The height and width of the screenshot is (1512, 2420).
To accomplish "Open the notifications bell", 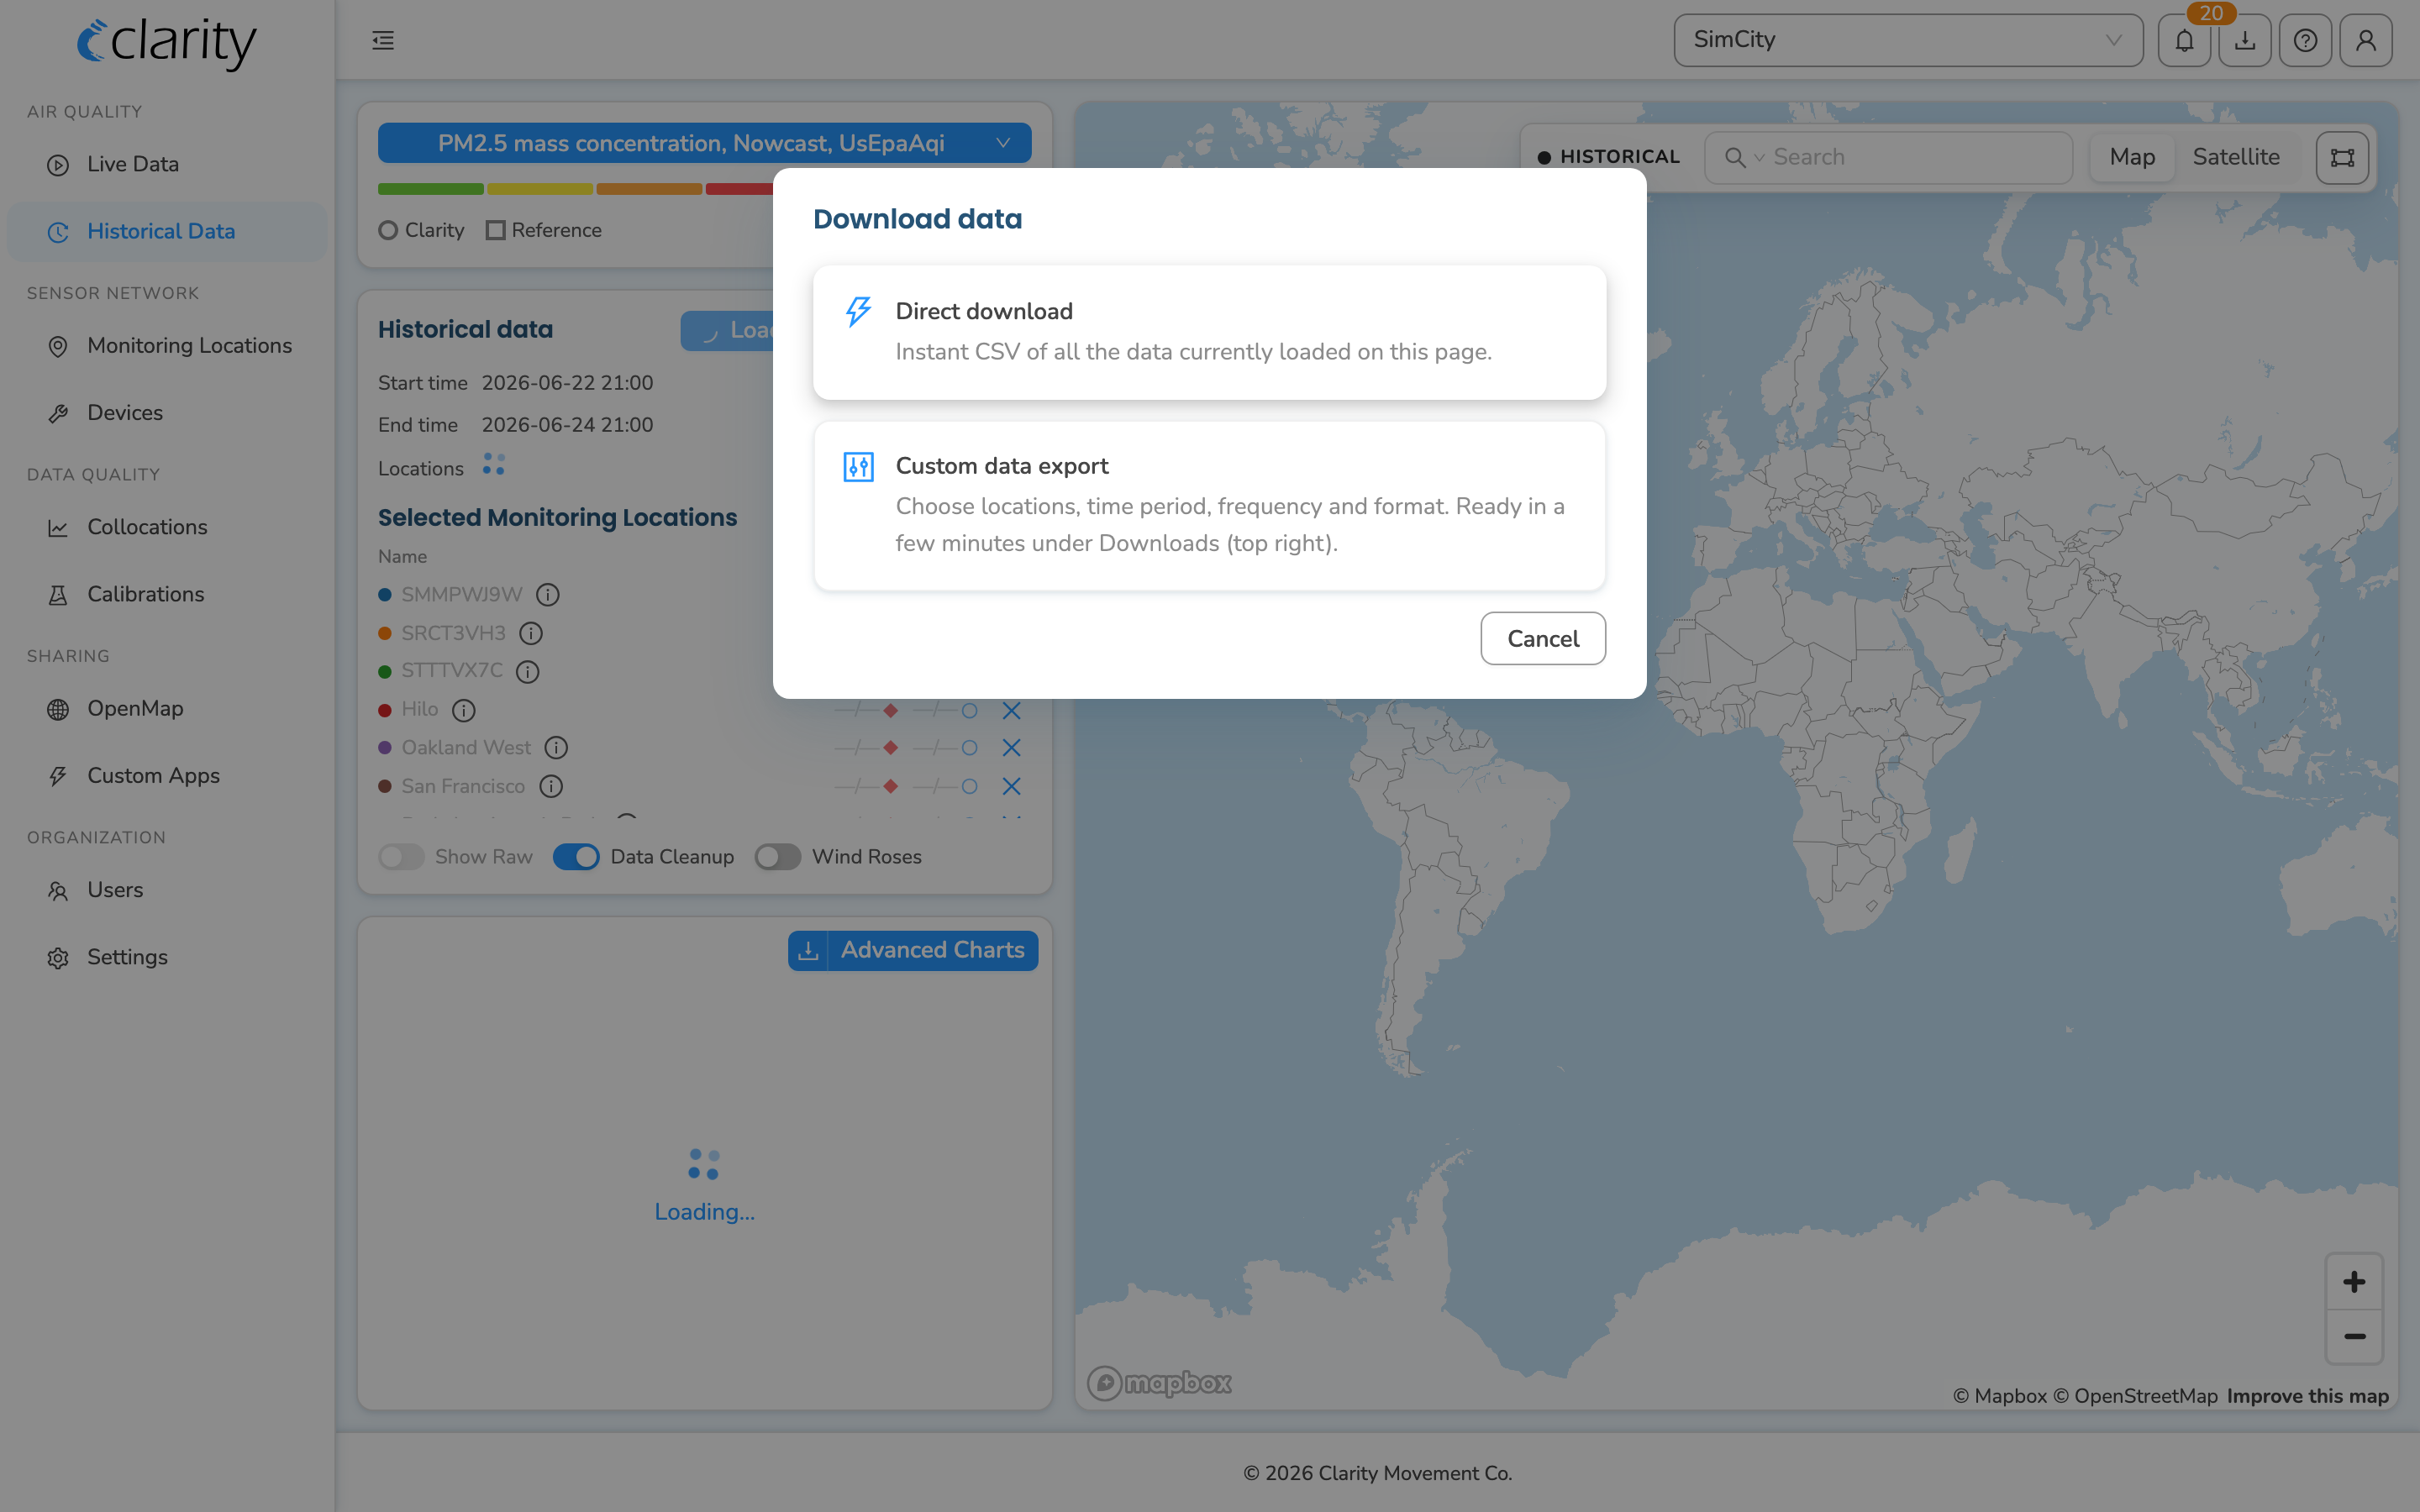I will pos(2184,40).
